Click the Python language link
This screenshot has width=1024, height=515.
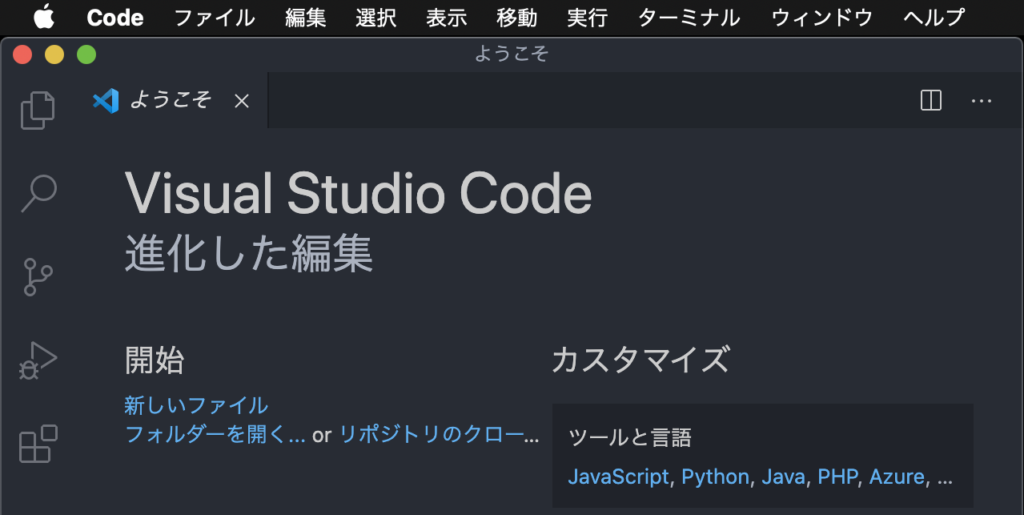(x=715, y=476)
